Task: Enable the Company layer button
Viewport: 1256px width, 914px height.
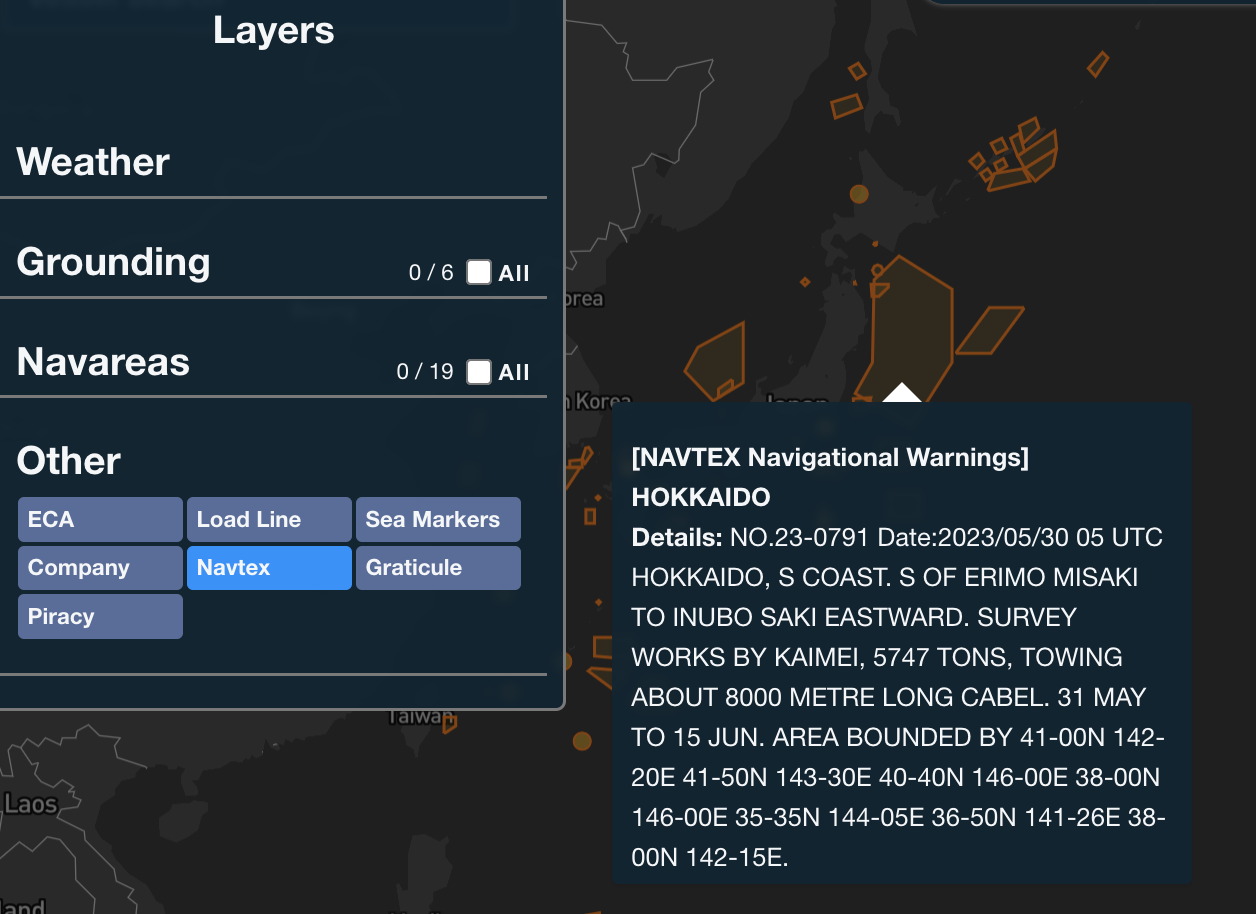Action: pos(99,567)
